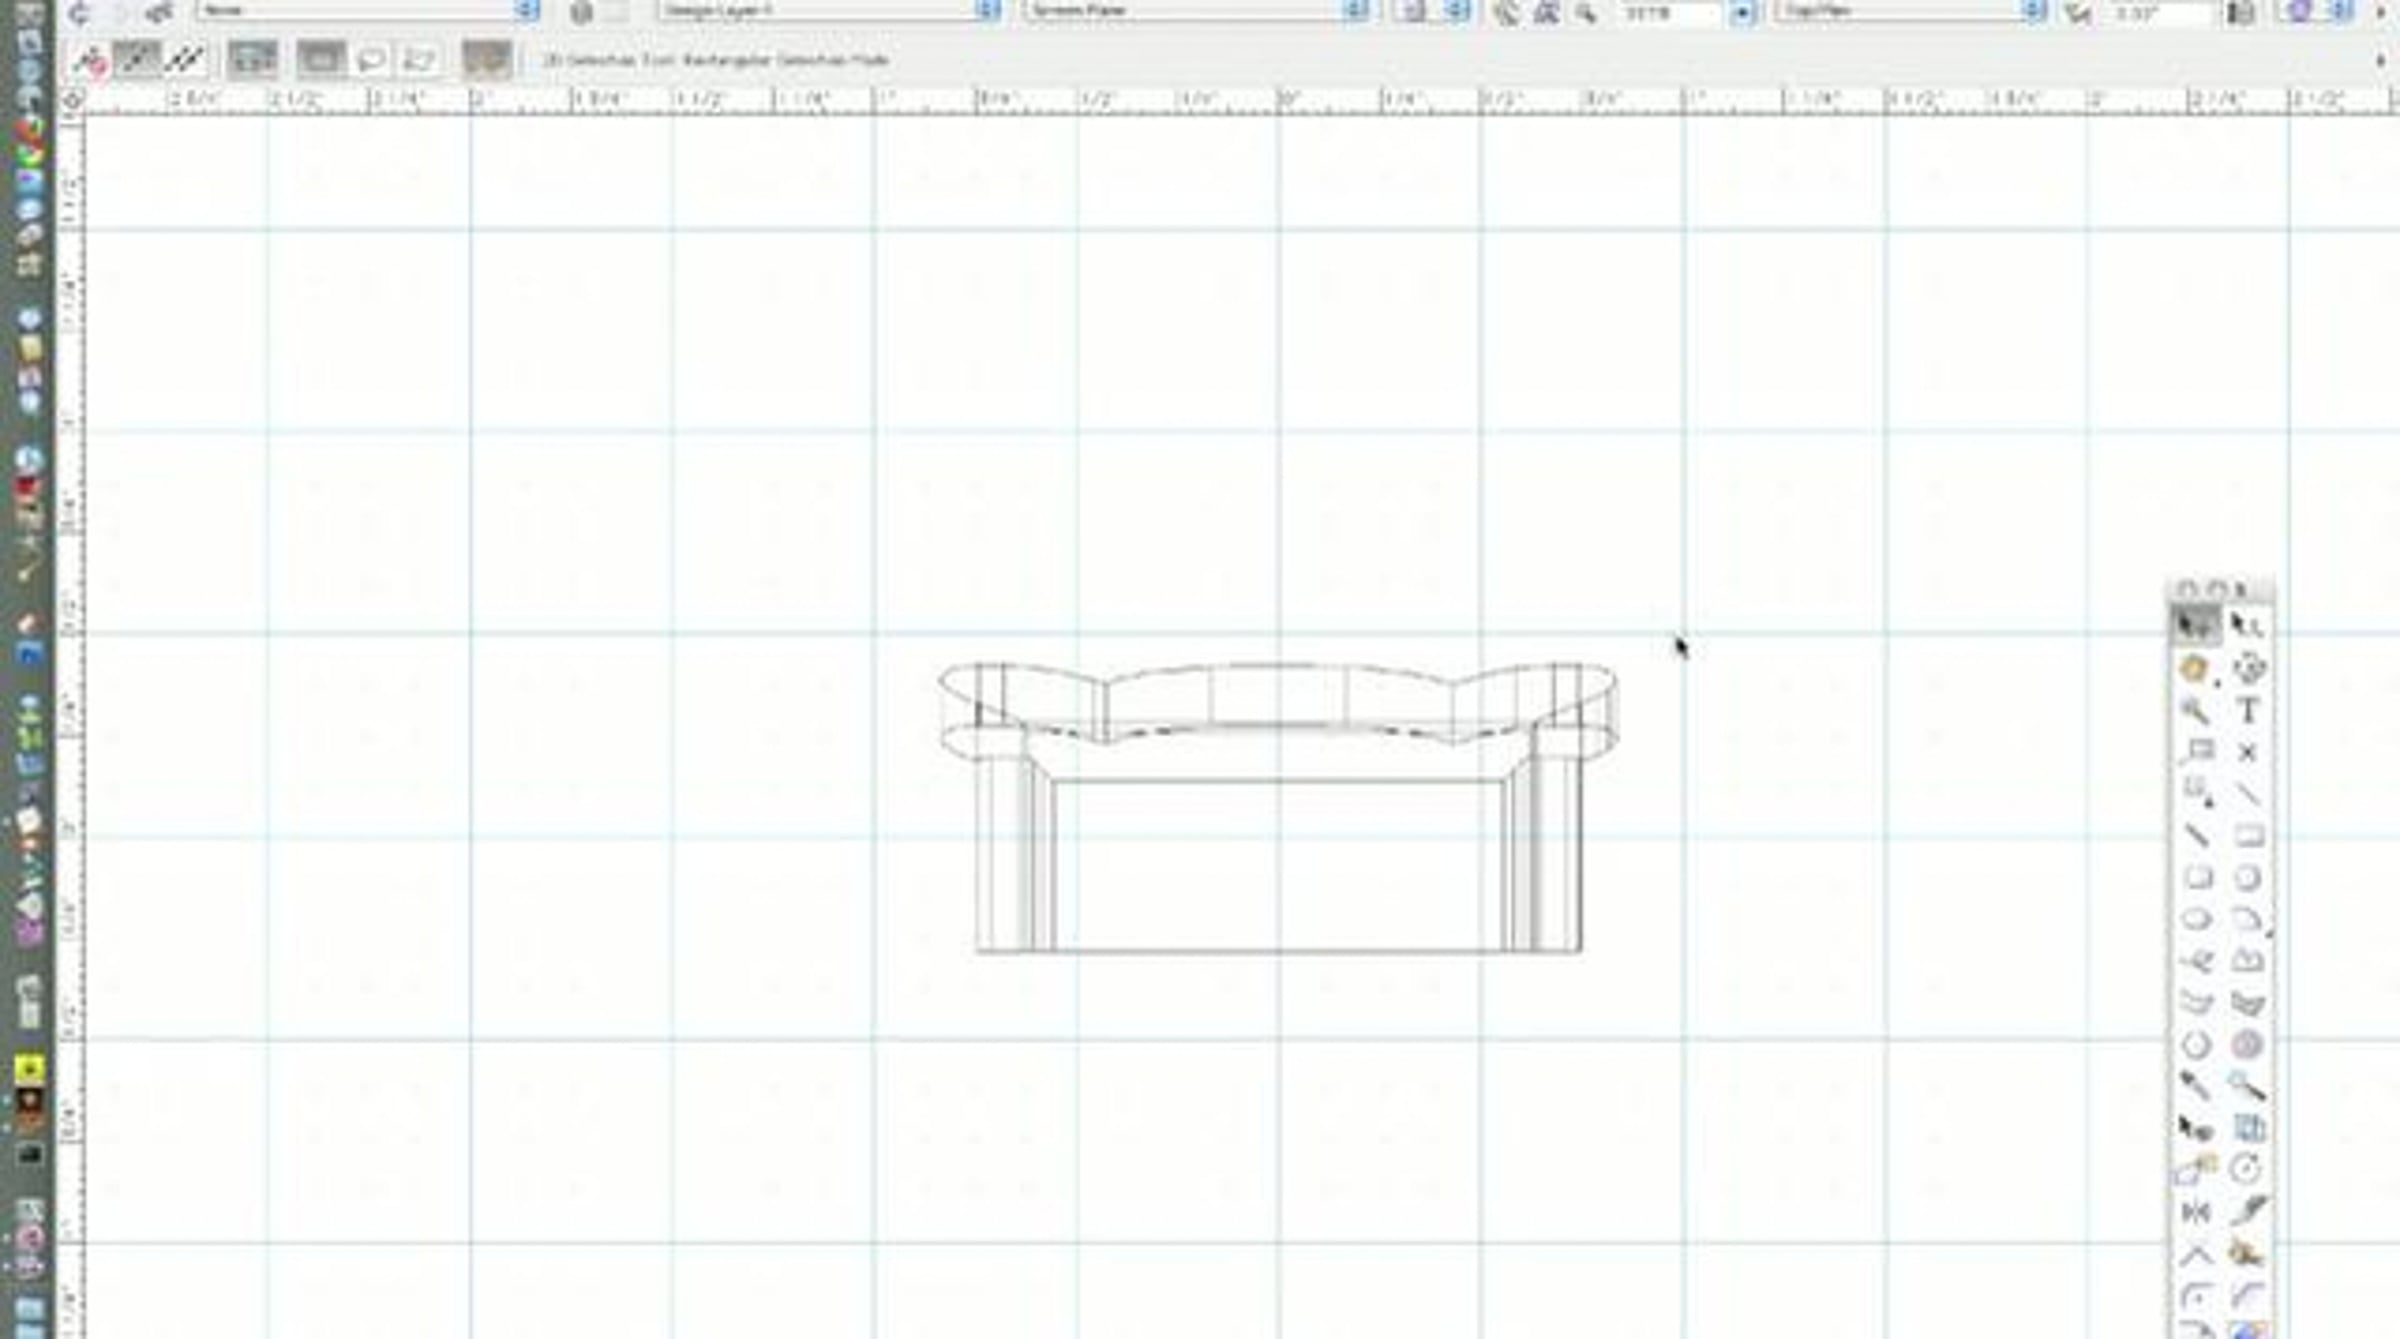Select the Text tool in the tool palette

(2248, 710)
